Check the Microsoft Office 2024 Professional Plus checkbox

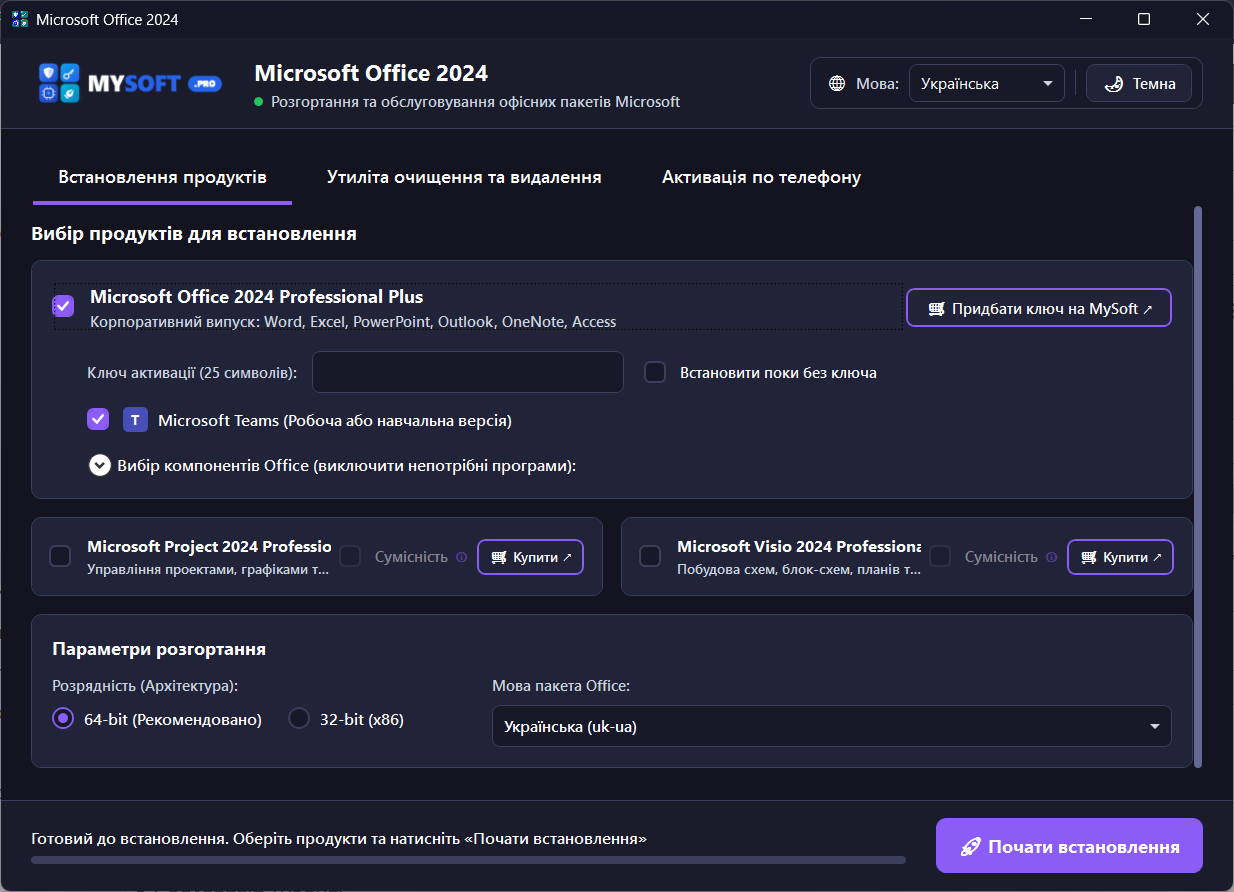tap(64, 306)
